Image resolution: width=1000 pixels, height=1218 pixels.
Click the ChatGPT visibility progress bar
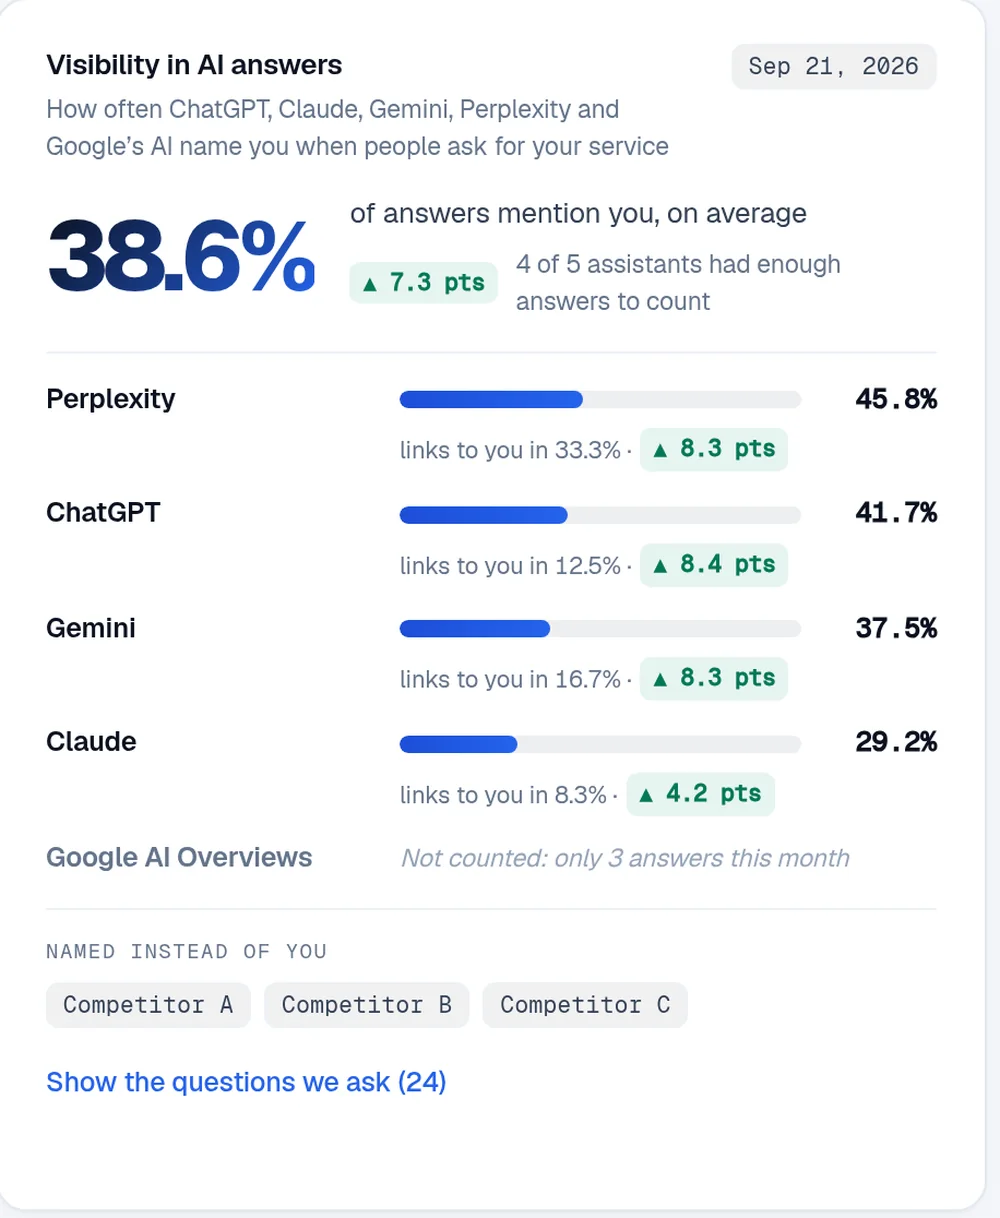pos(600,515)
